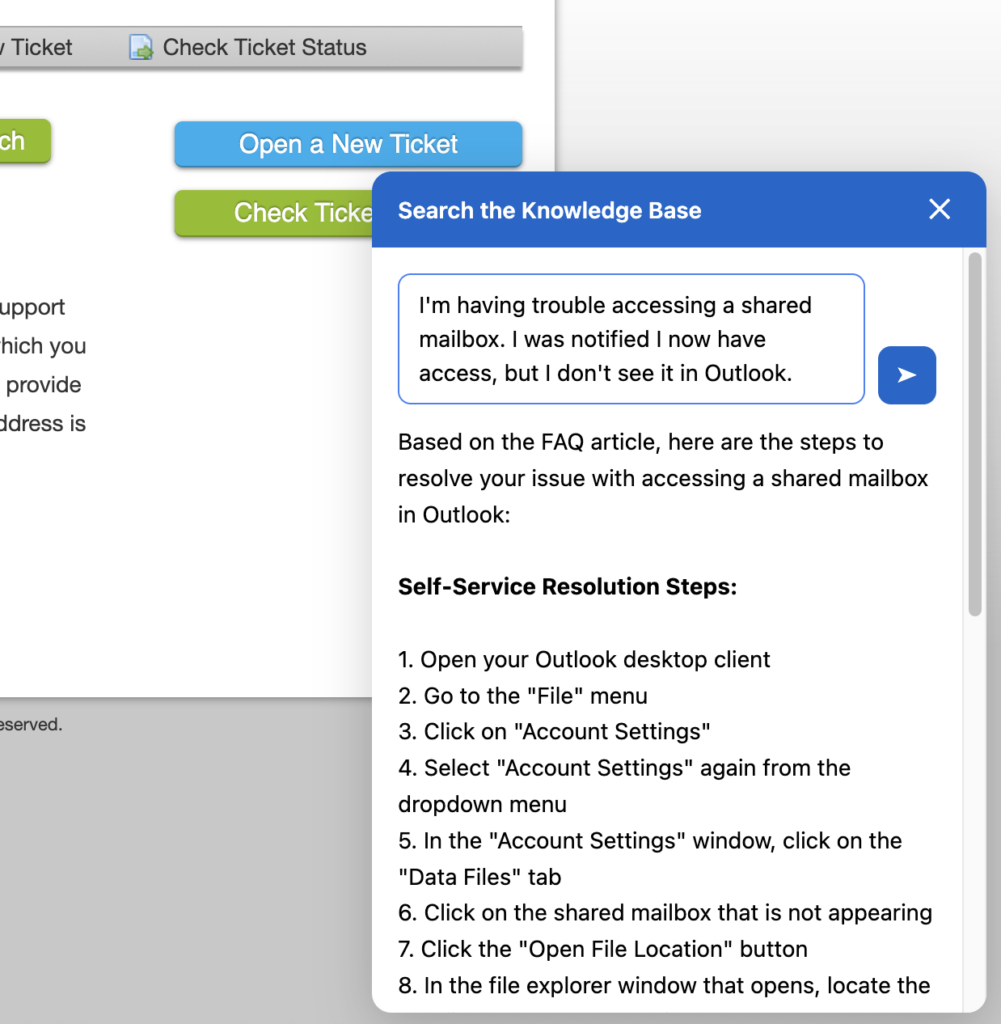Screen dimensions: 1001x1024
Task: Click step 6 about the shared mailbox
Action: [x=665, y=913]
